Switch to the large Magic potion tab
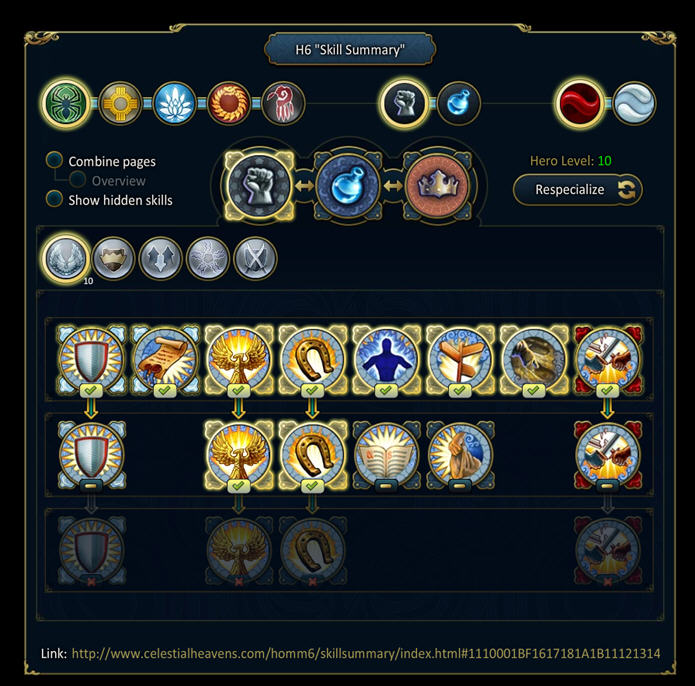Viewport: 695px width, 686px height. 348,185
